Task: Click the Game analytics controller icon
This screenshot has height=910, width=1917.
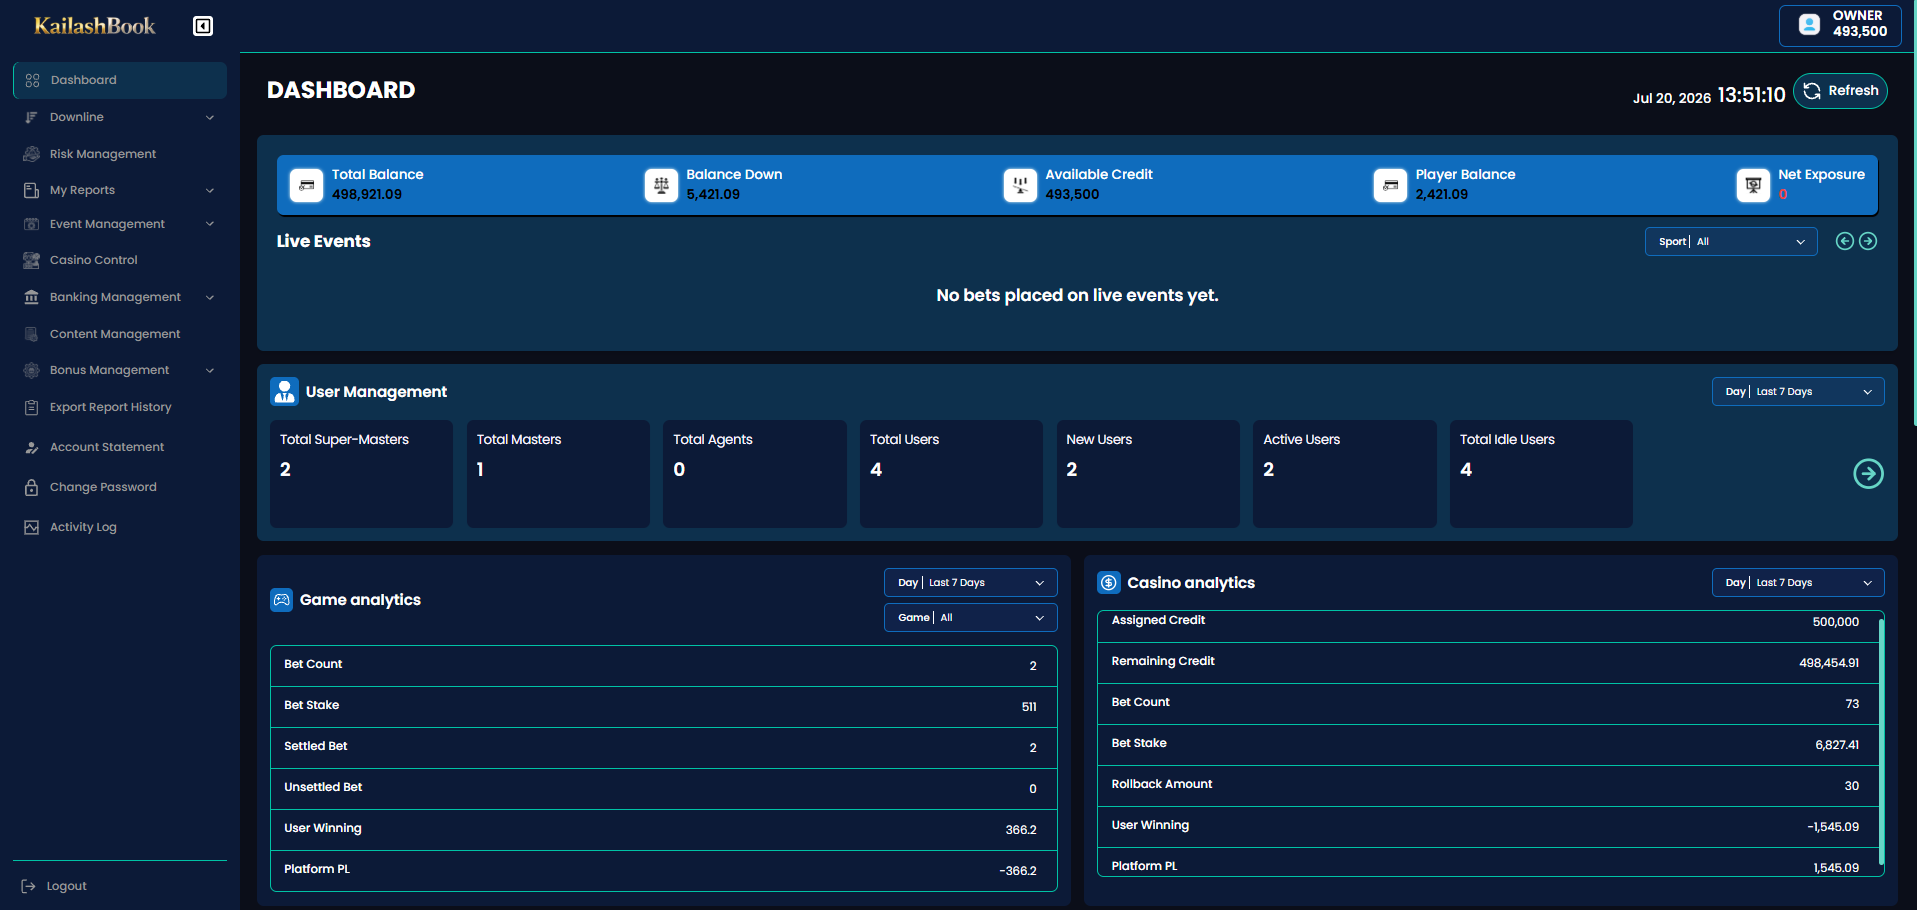Action: click(282, 600)
